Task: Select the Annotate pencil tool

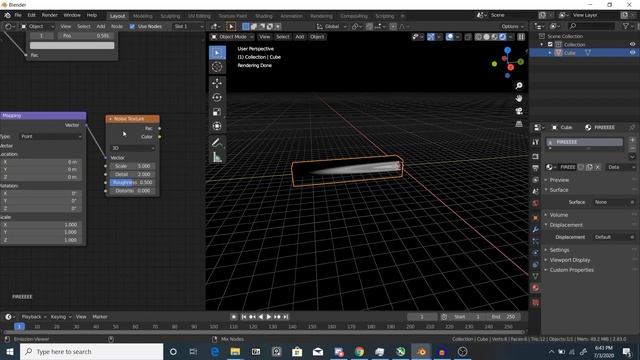Action: [x=217, y=142]
